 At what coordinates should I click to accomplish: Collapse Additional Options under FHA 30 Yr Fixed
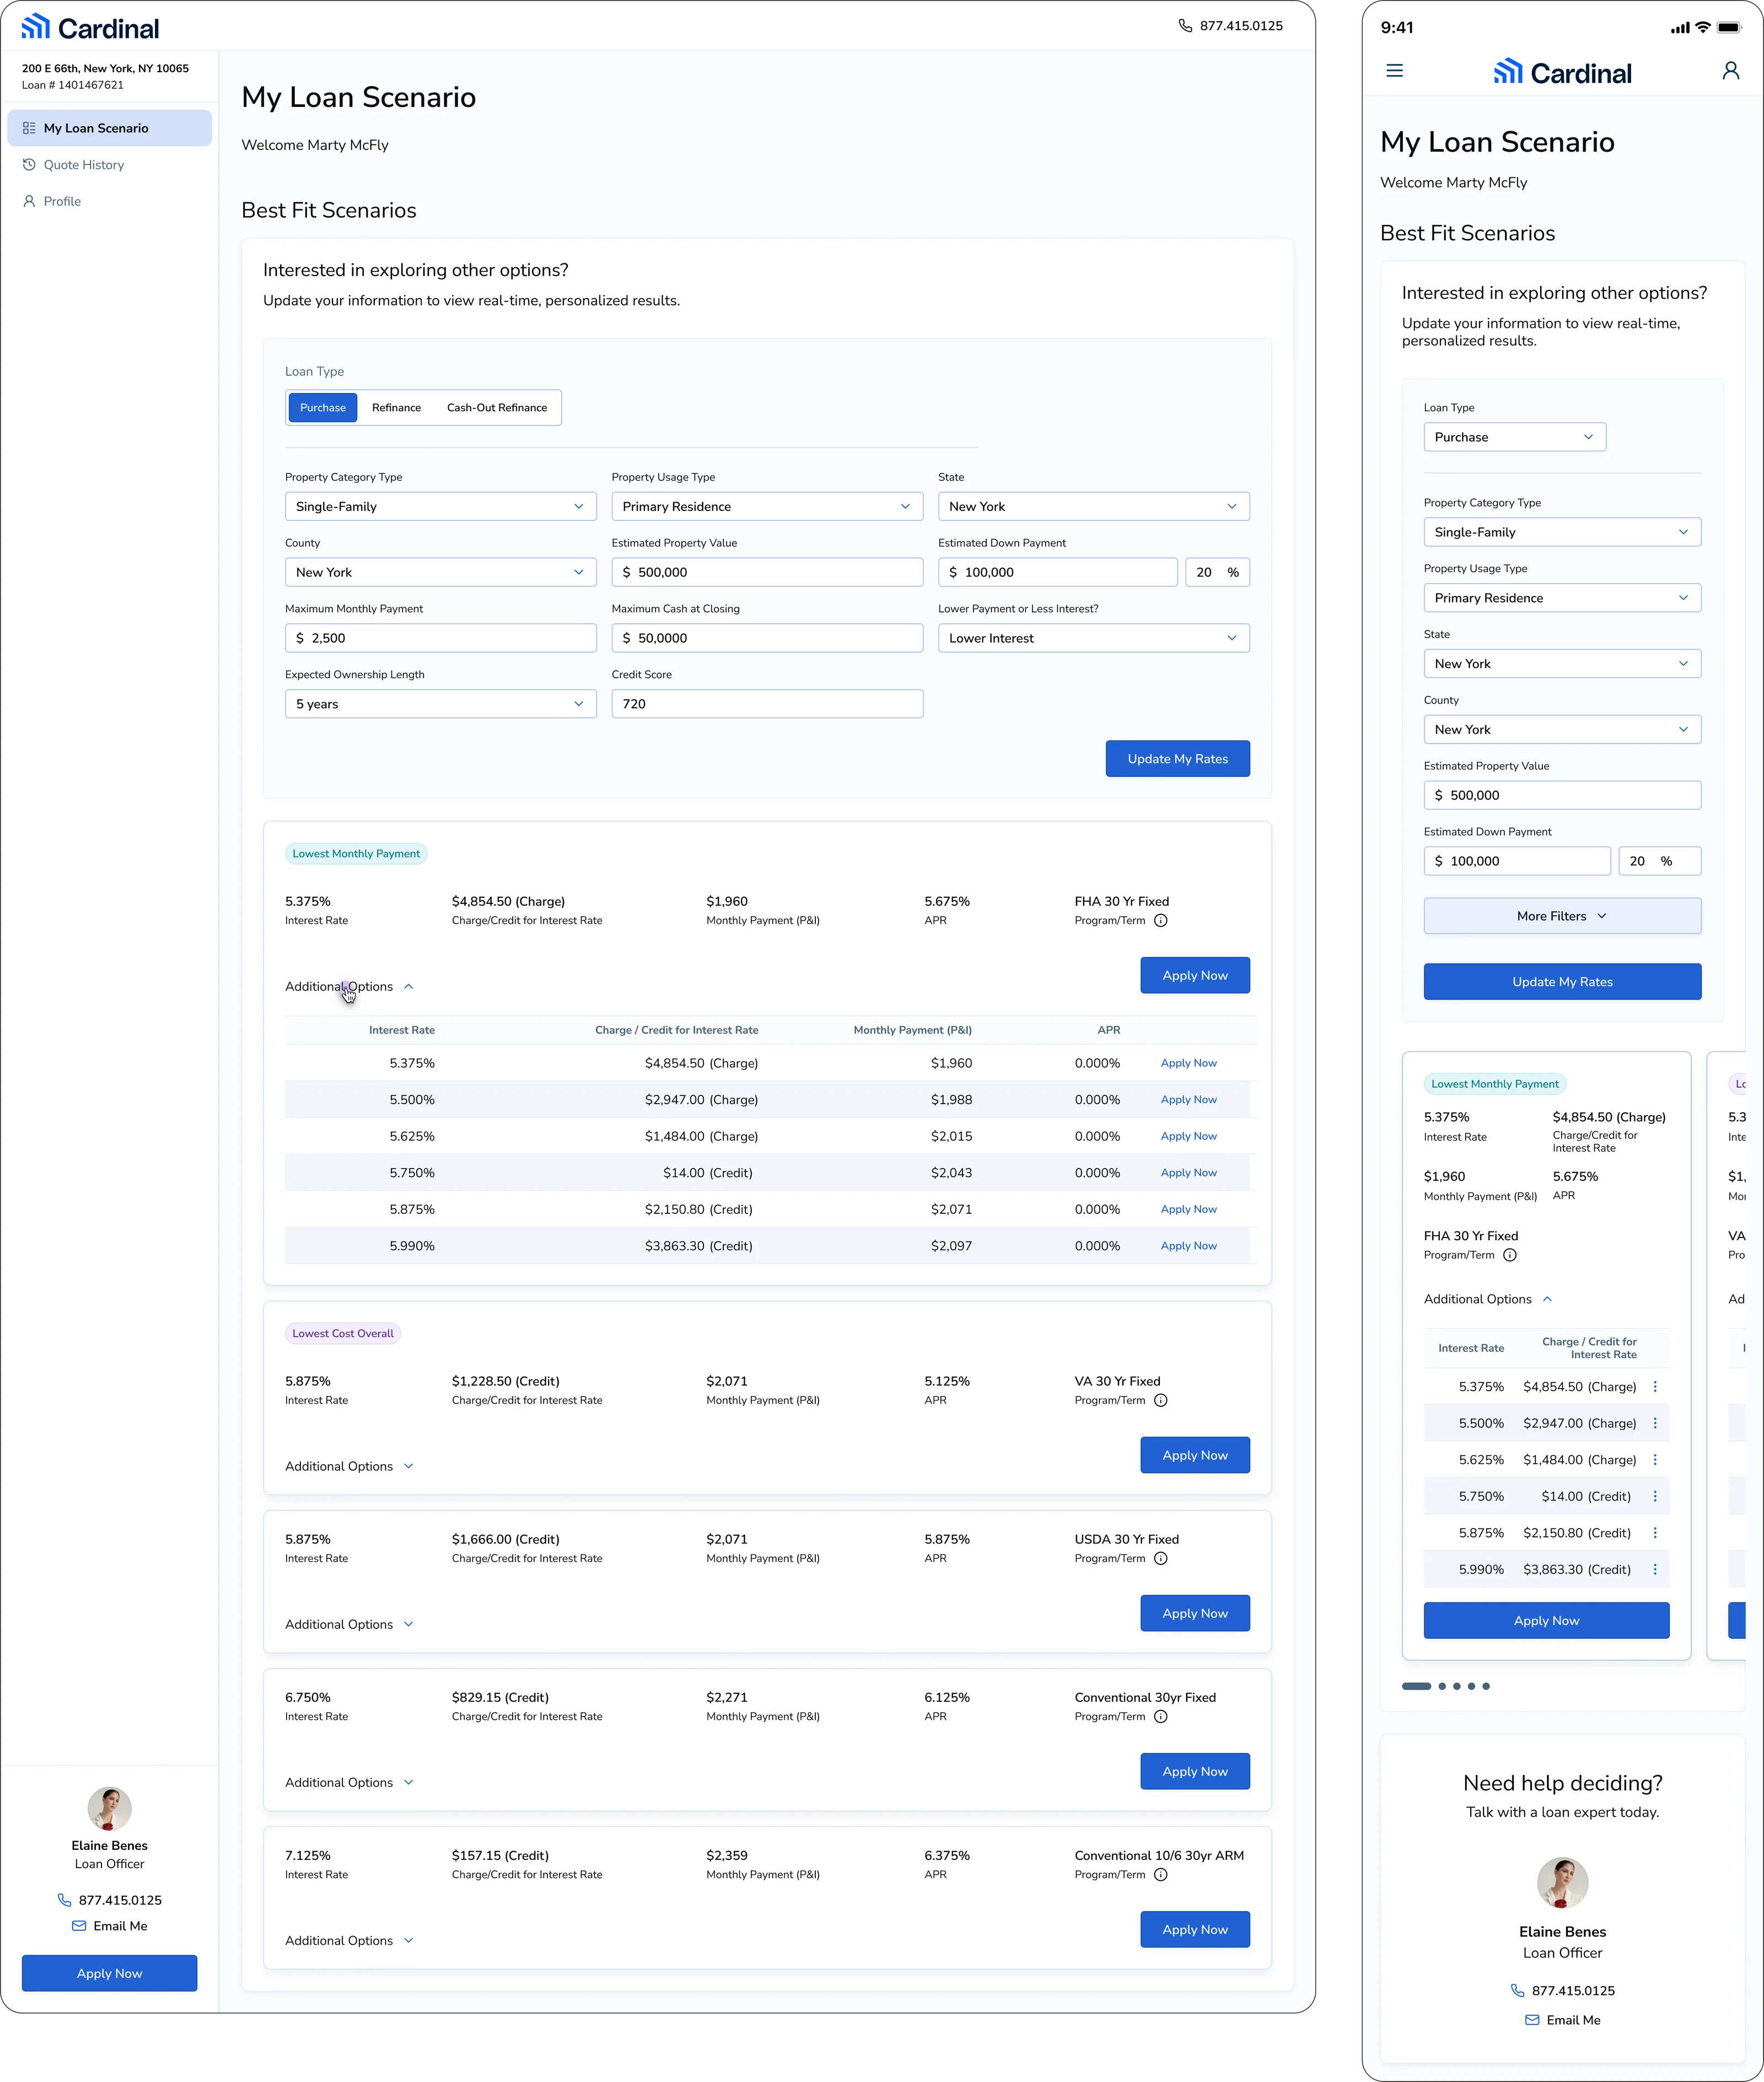349,987
